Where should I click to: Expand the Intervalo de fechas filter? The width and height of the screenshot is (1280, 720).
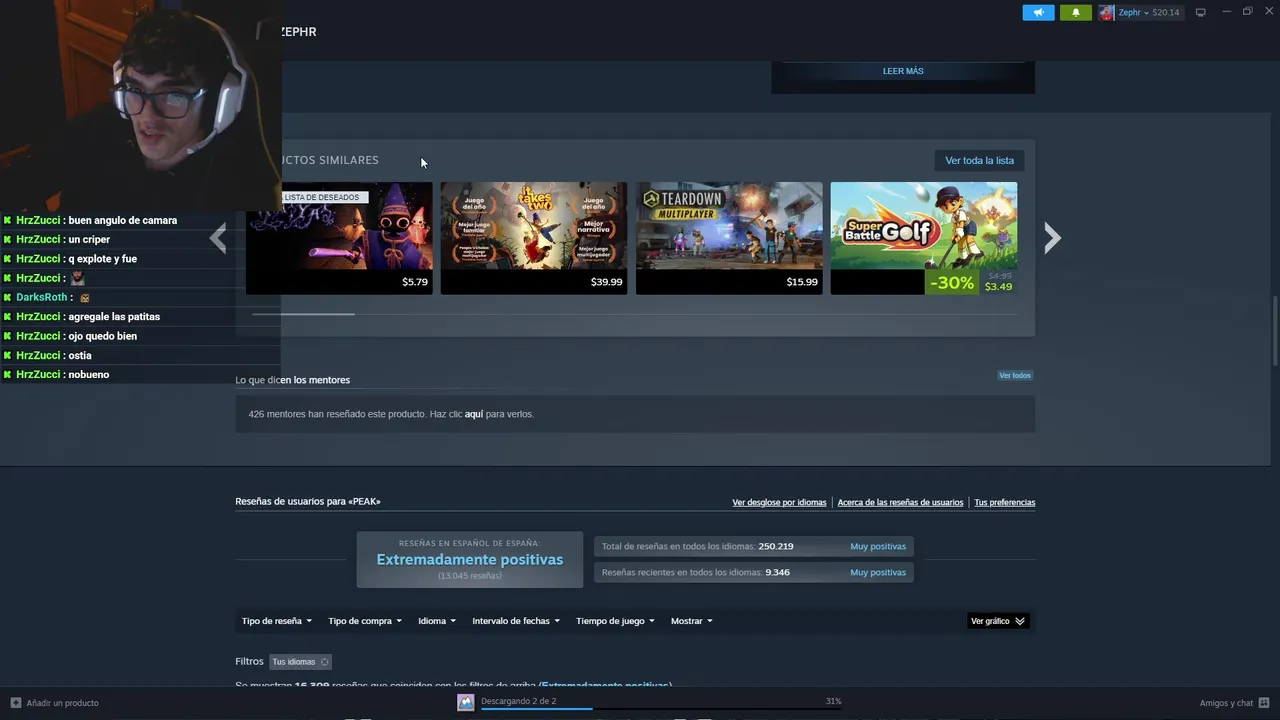tap(516, 621)
